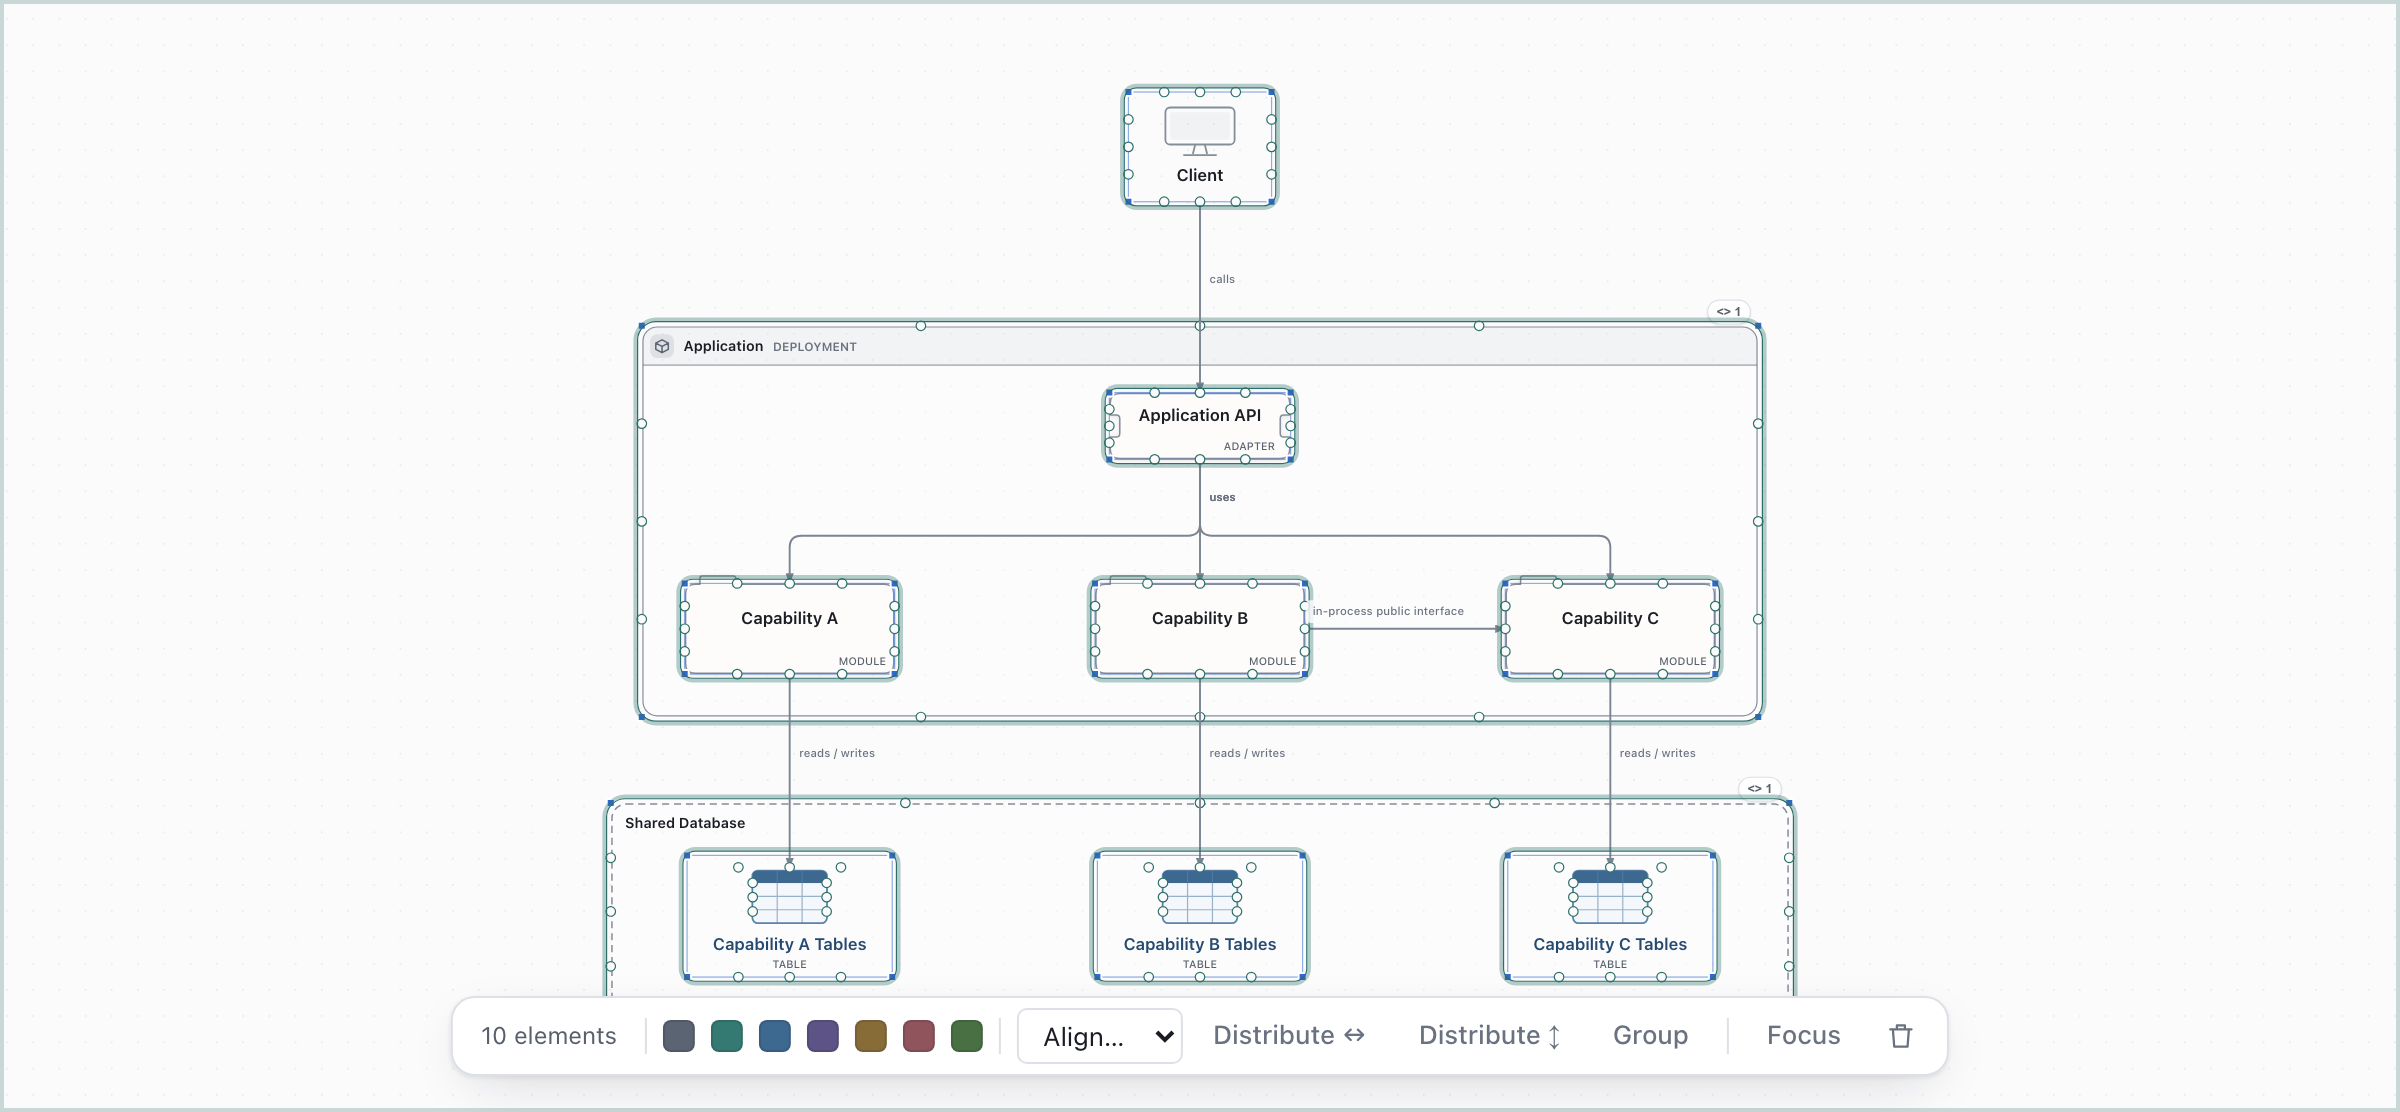Image resolution: width=2400 pixels, height=1112 pixels.
Task: Click the Client monitor icon
Action: (1200, 131)
